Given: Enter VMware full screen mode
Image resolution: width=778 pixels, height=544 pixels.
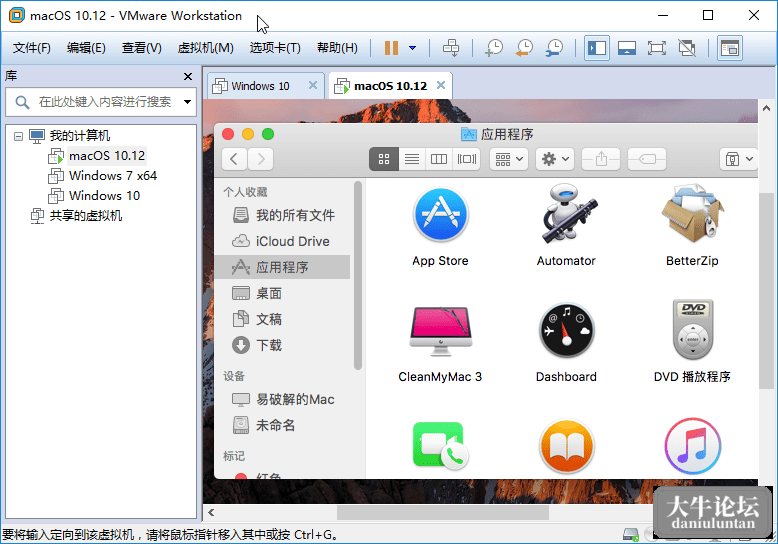Looking at the screenshot, I should click(657, 48).
